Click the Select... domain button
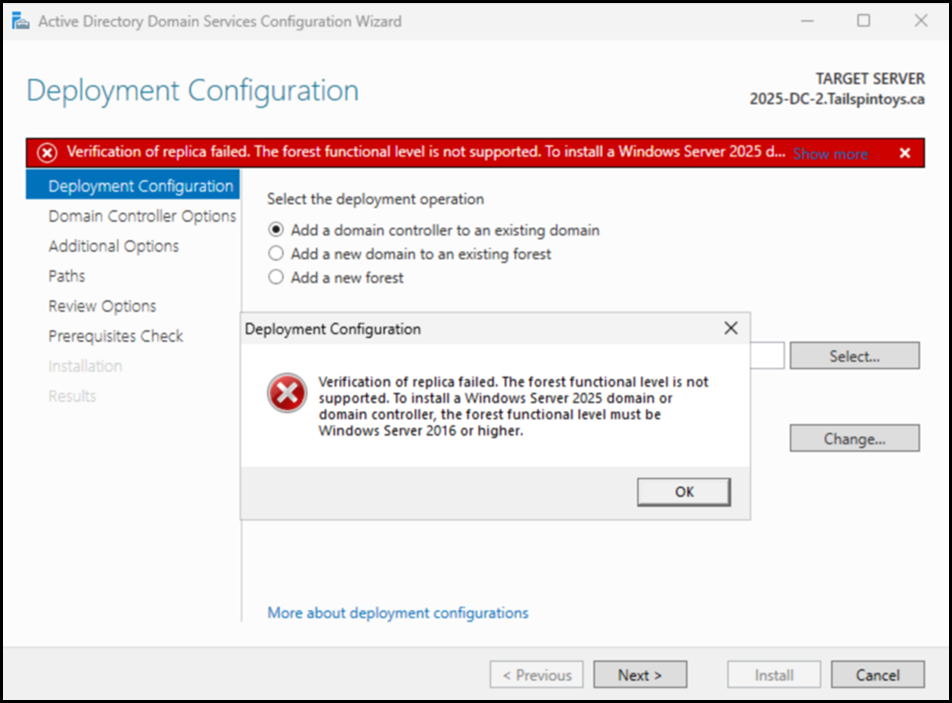The image size is (952, 703). [854, 355]
